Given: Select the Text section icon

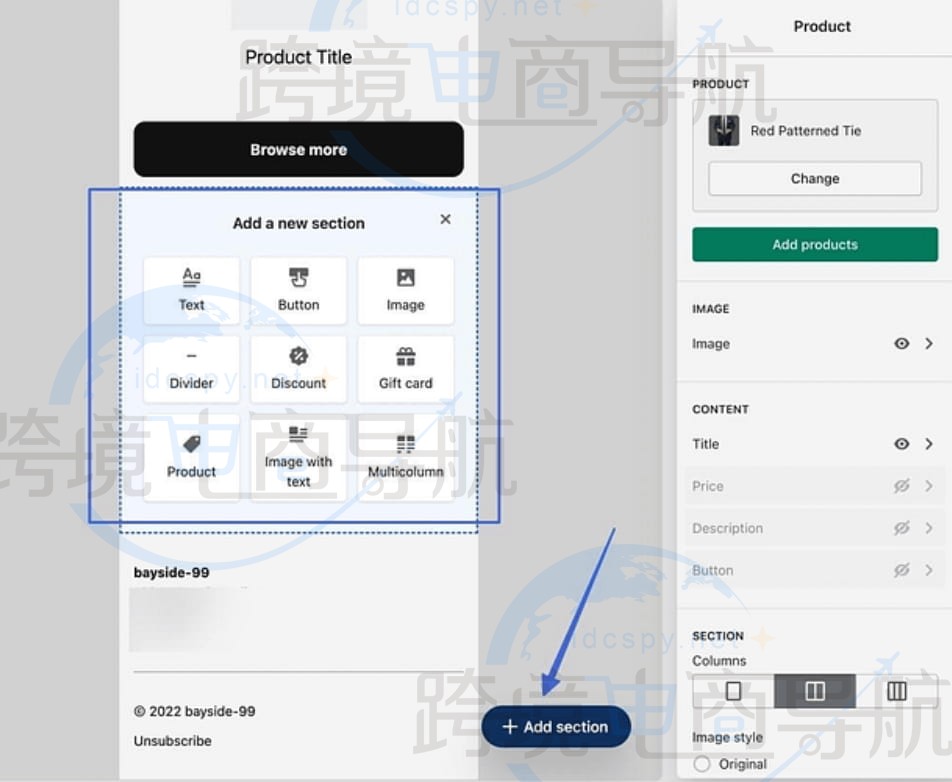Looking at the screenshot, I should tap(191, 290).
